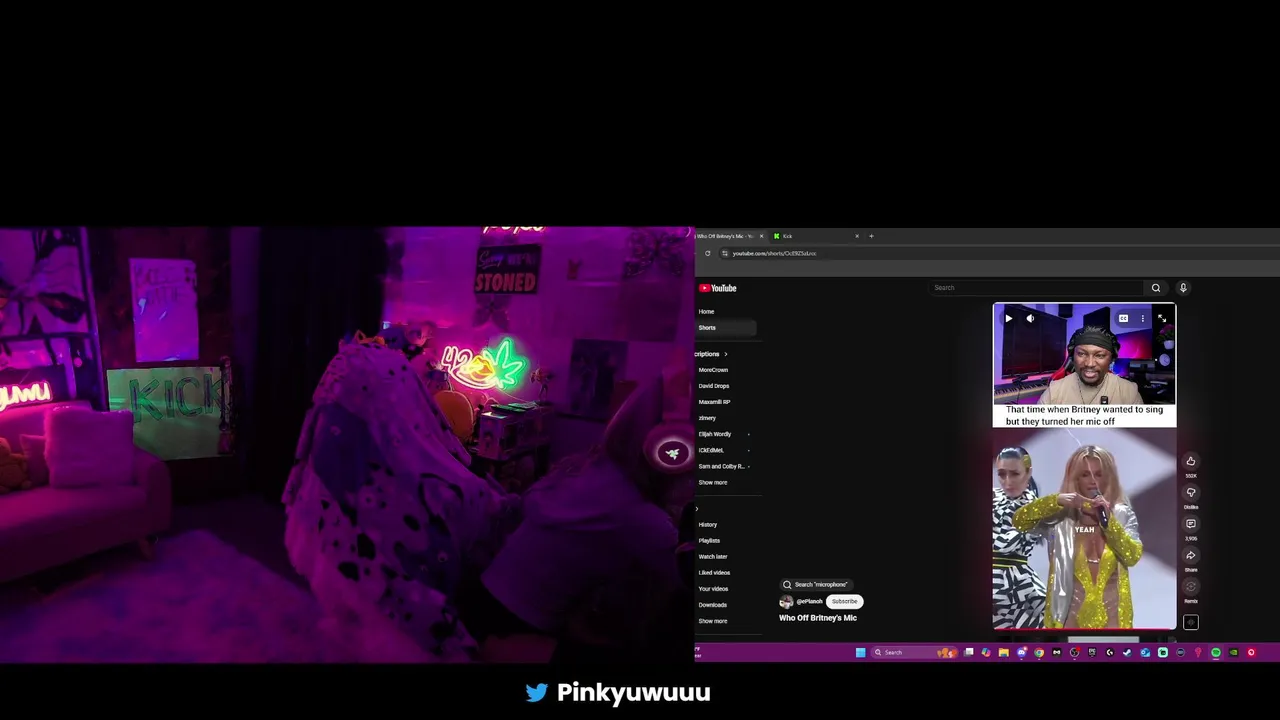1280x720 pixels.
Task: Open File Explorer from taskbar
Action: [1003, 653]
